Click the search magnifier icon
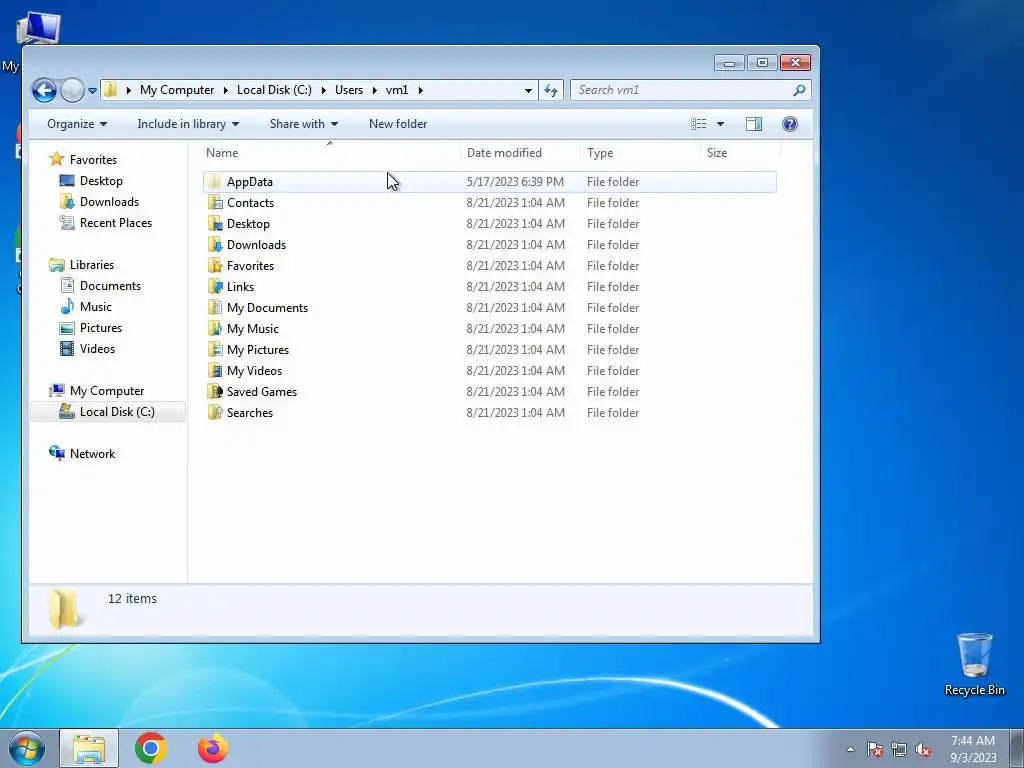The image size is (1024, 768). (799, 90)
